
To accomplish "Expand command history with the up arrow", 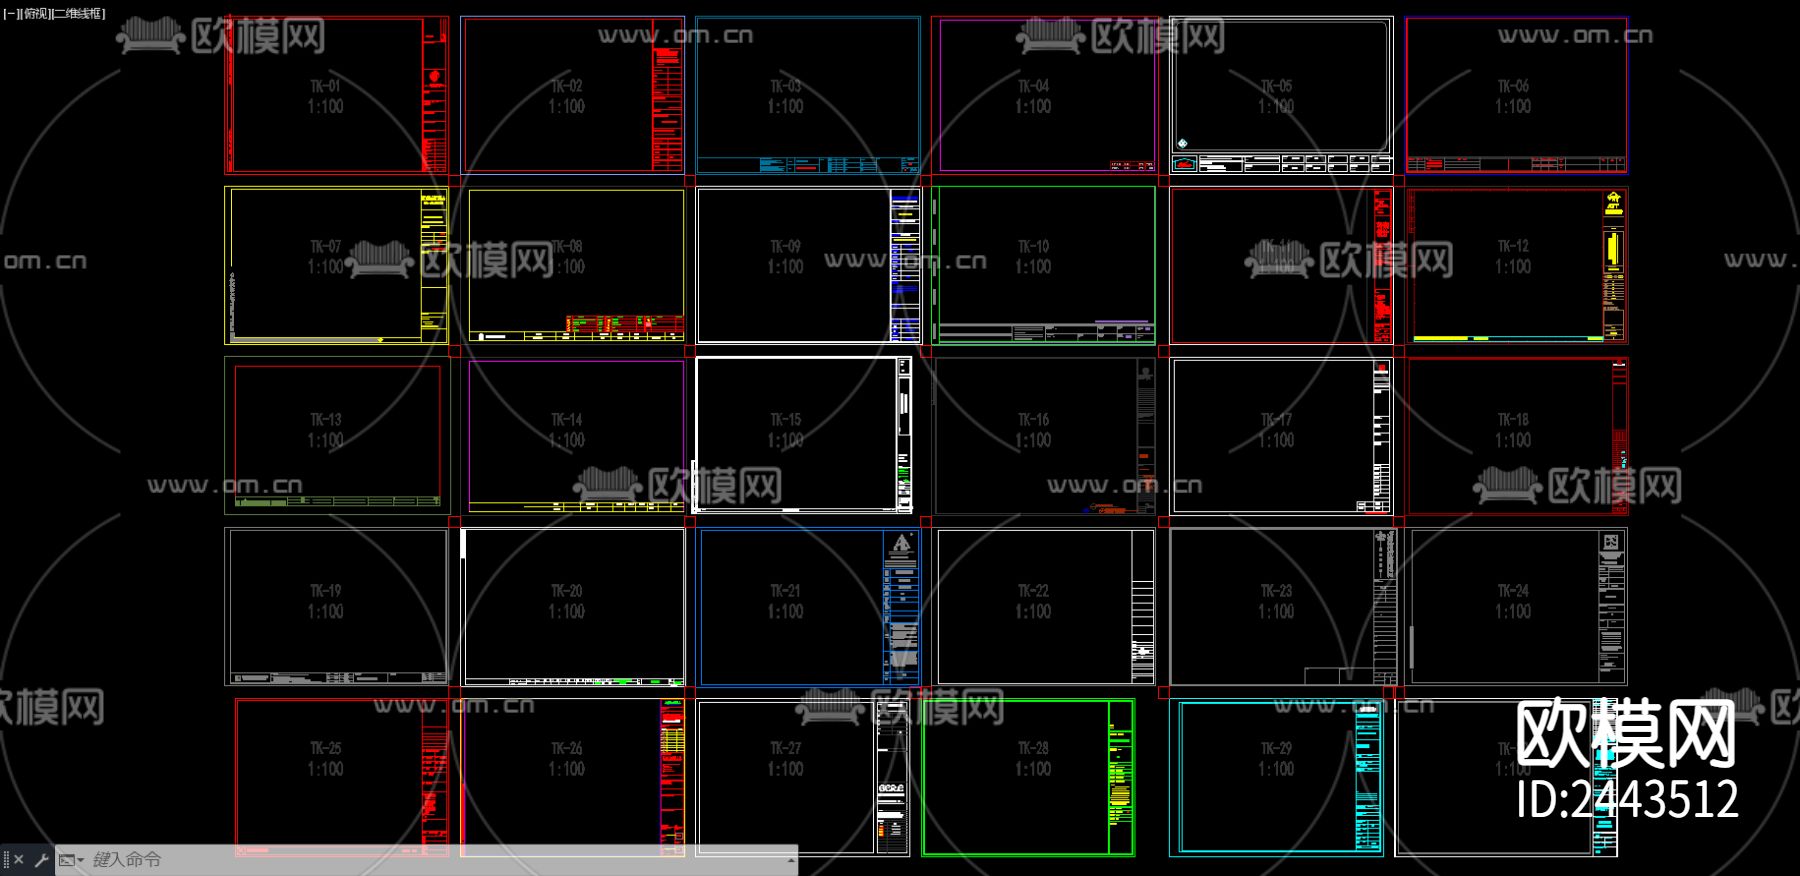I will point(791,860).
